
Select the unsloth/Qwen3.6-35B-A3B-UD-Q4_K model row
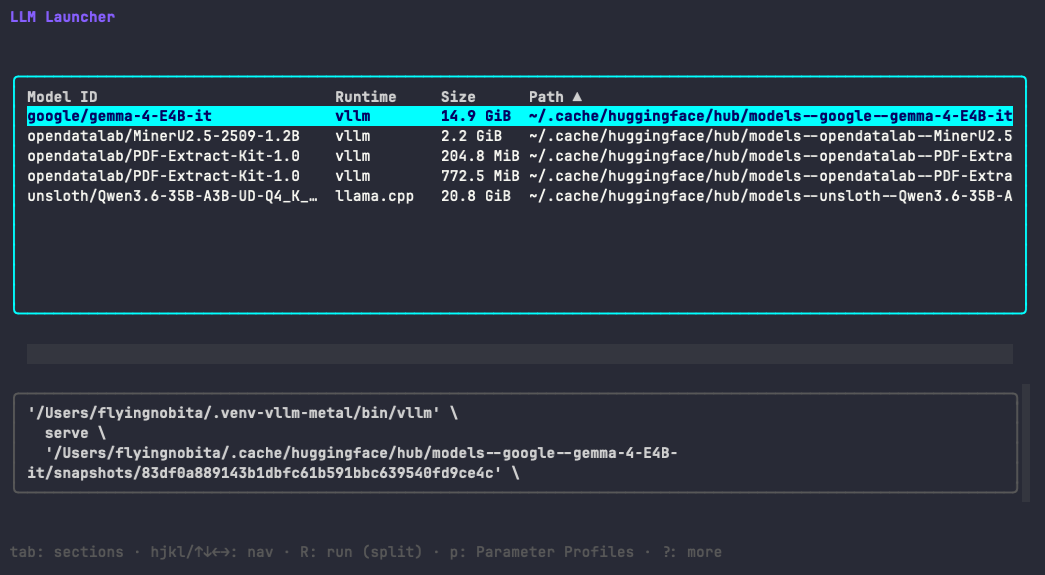click(520, 196)
